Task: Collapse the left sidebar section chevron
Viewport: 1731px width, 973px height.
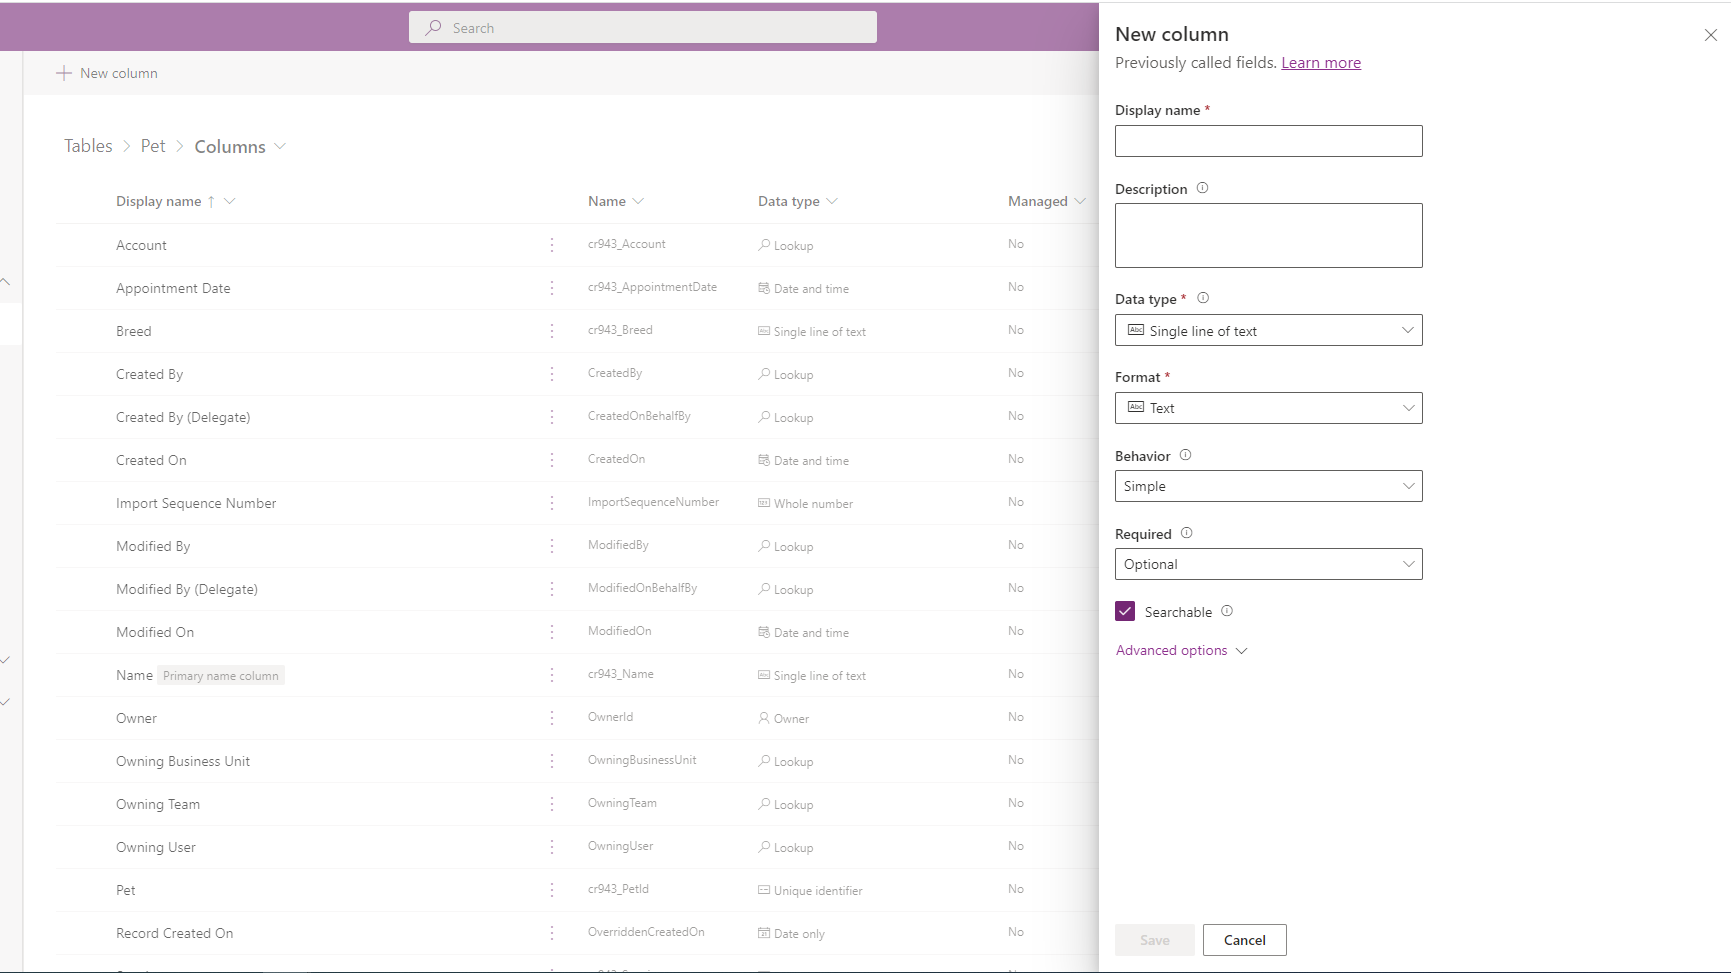Action: point(6,282)
